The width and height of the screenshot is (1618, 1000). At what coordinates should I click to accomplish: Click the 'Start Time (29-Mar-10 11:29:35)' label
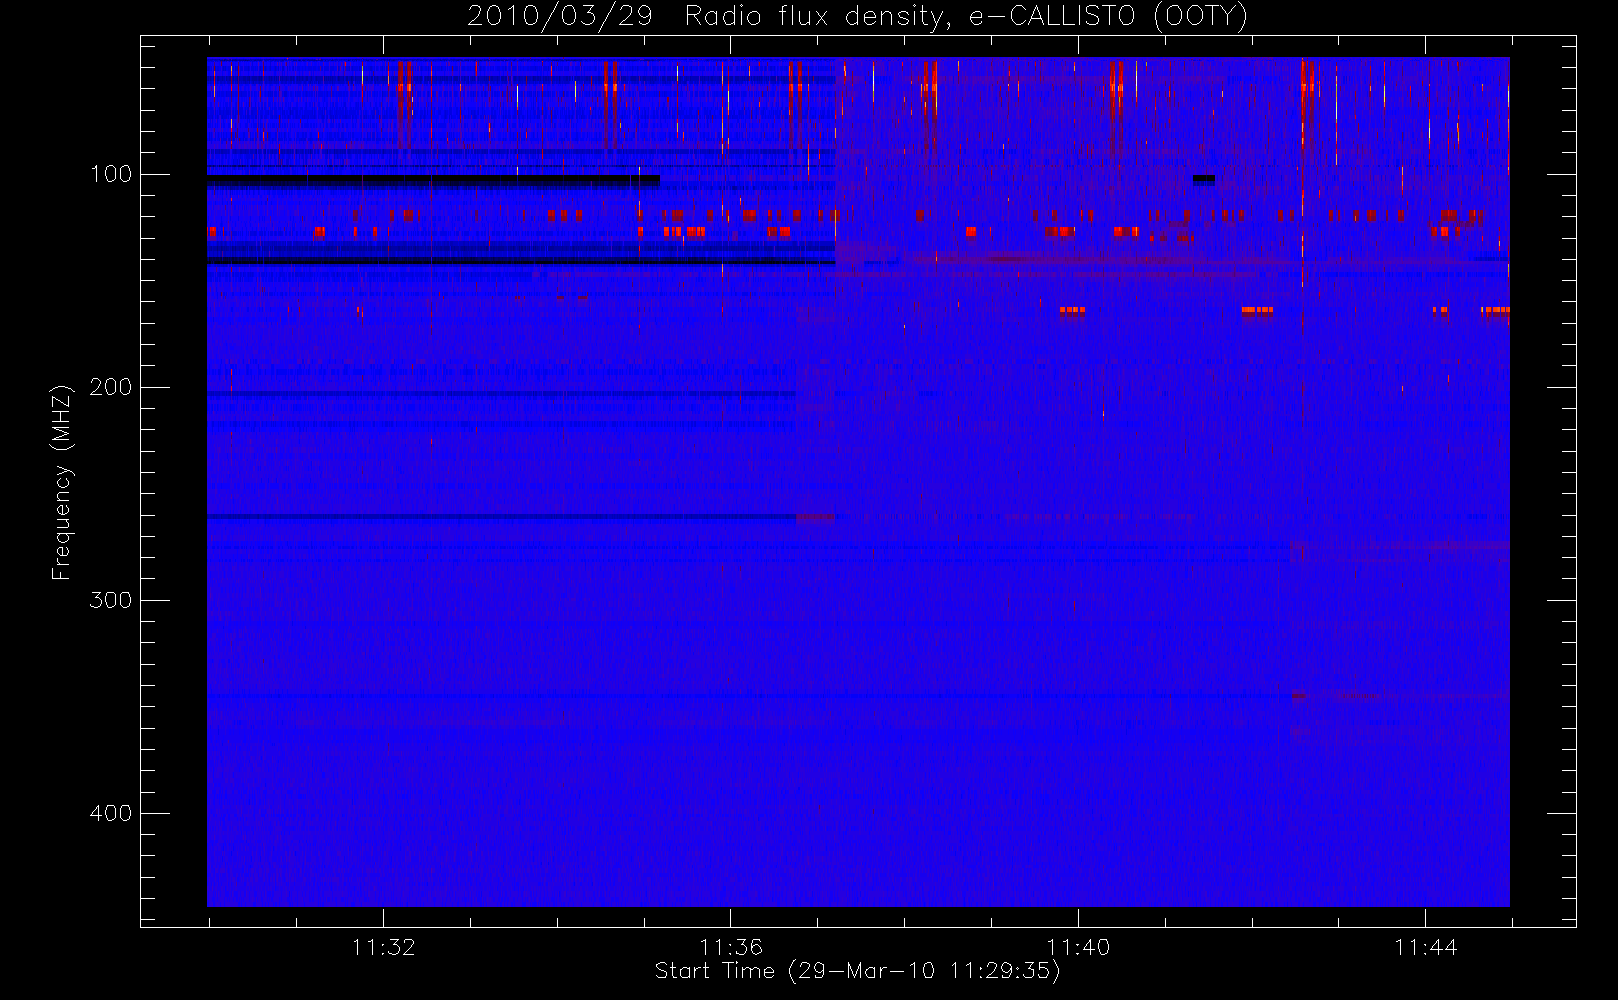[x=857, y=971]
